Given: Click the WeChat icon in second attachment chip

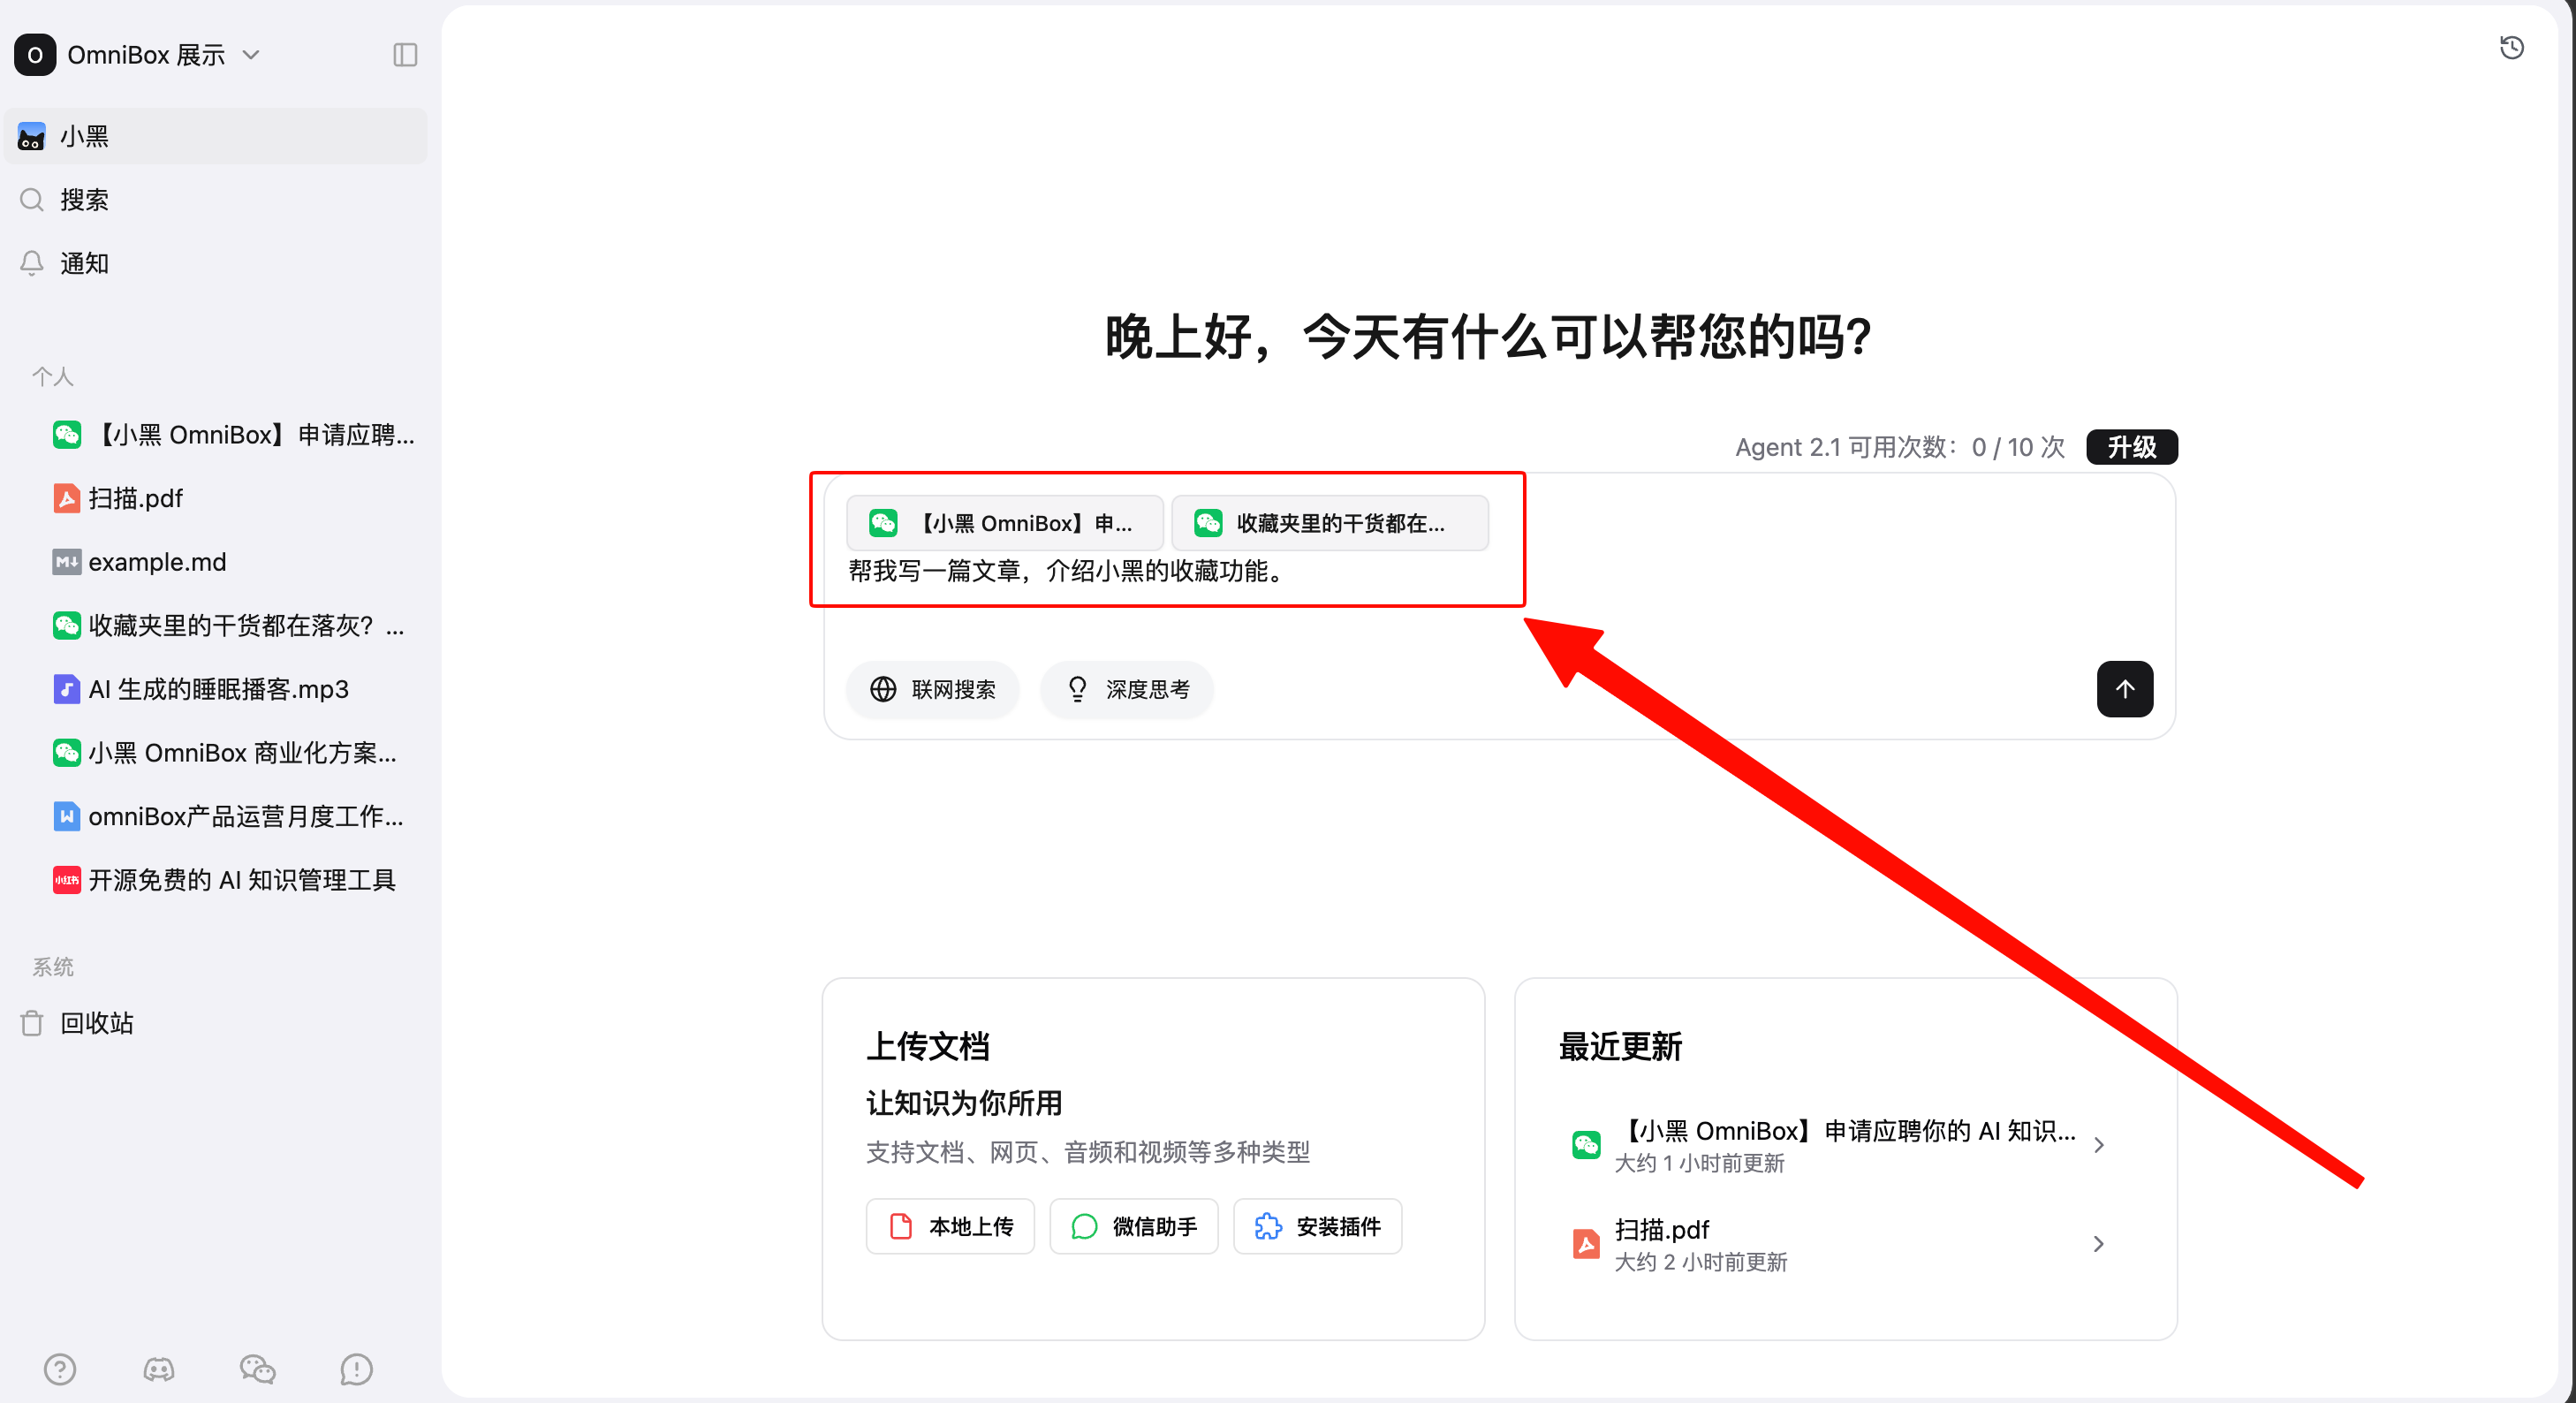Looking at the screenshot, I should click(1208, 523).
